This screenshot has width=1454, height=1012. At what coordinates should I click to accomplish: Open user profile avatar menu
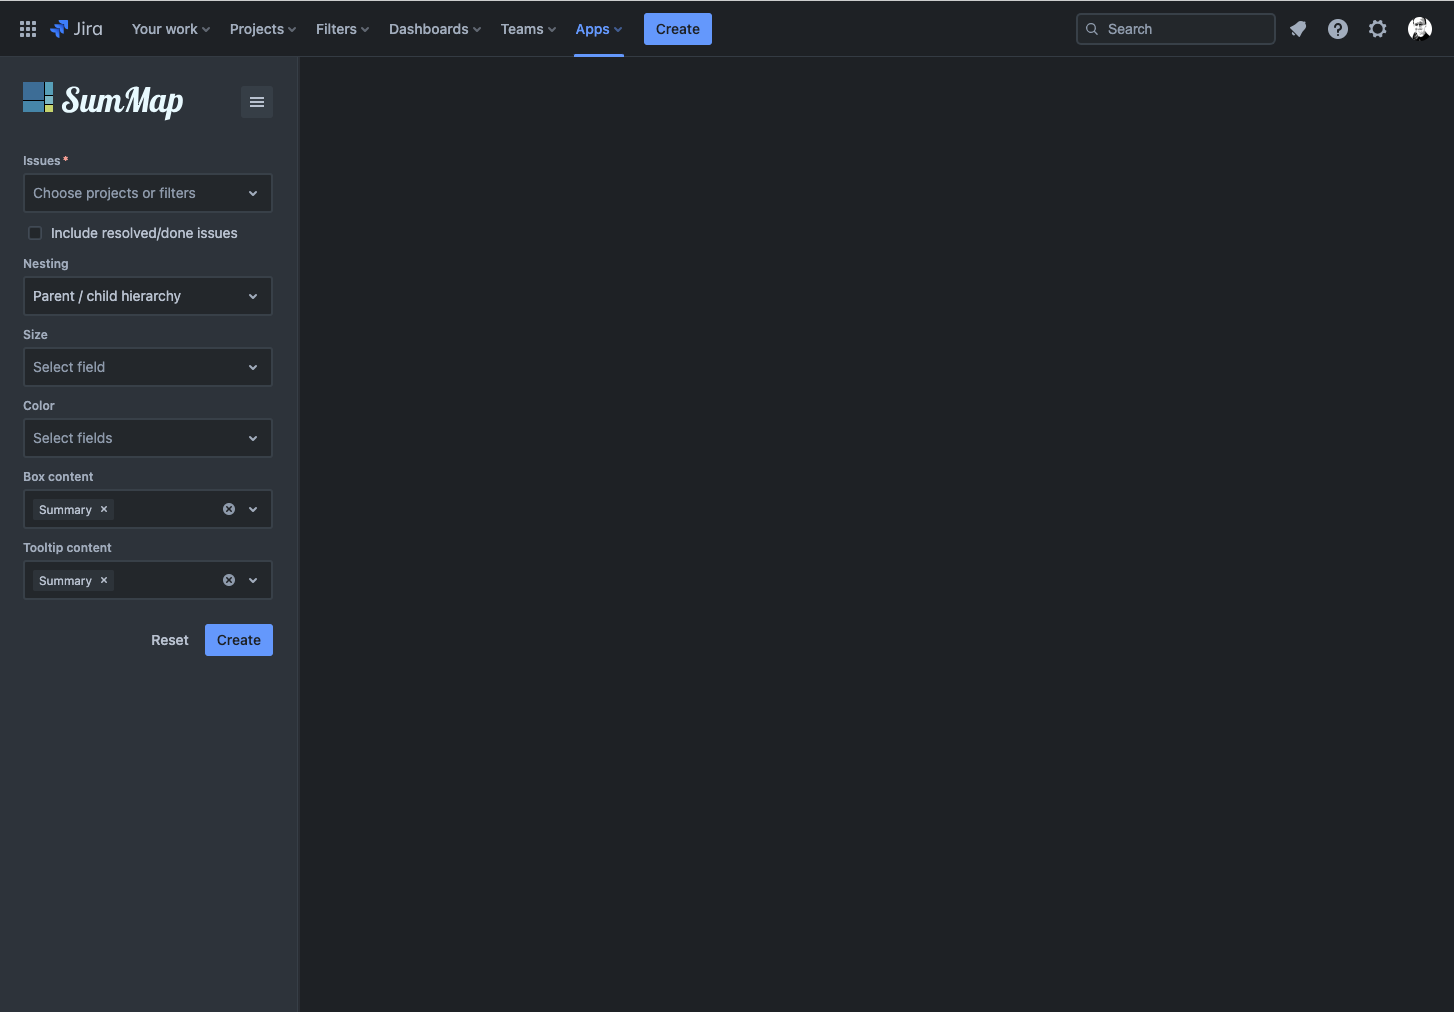(x=1420, y=29)
